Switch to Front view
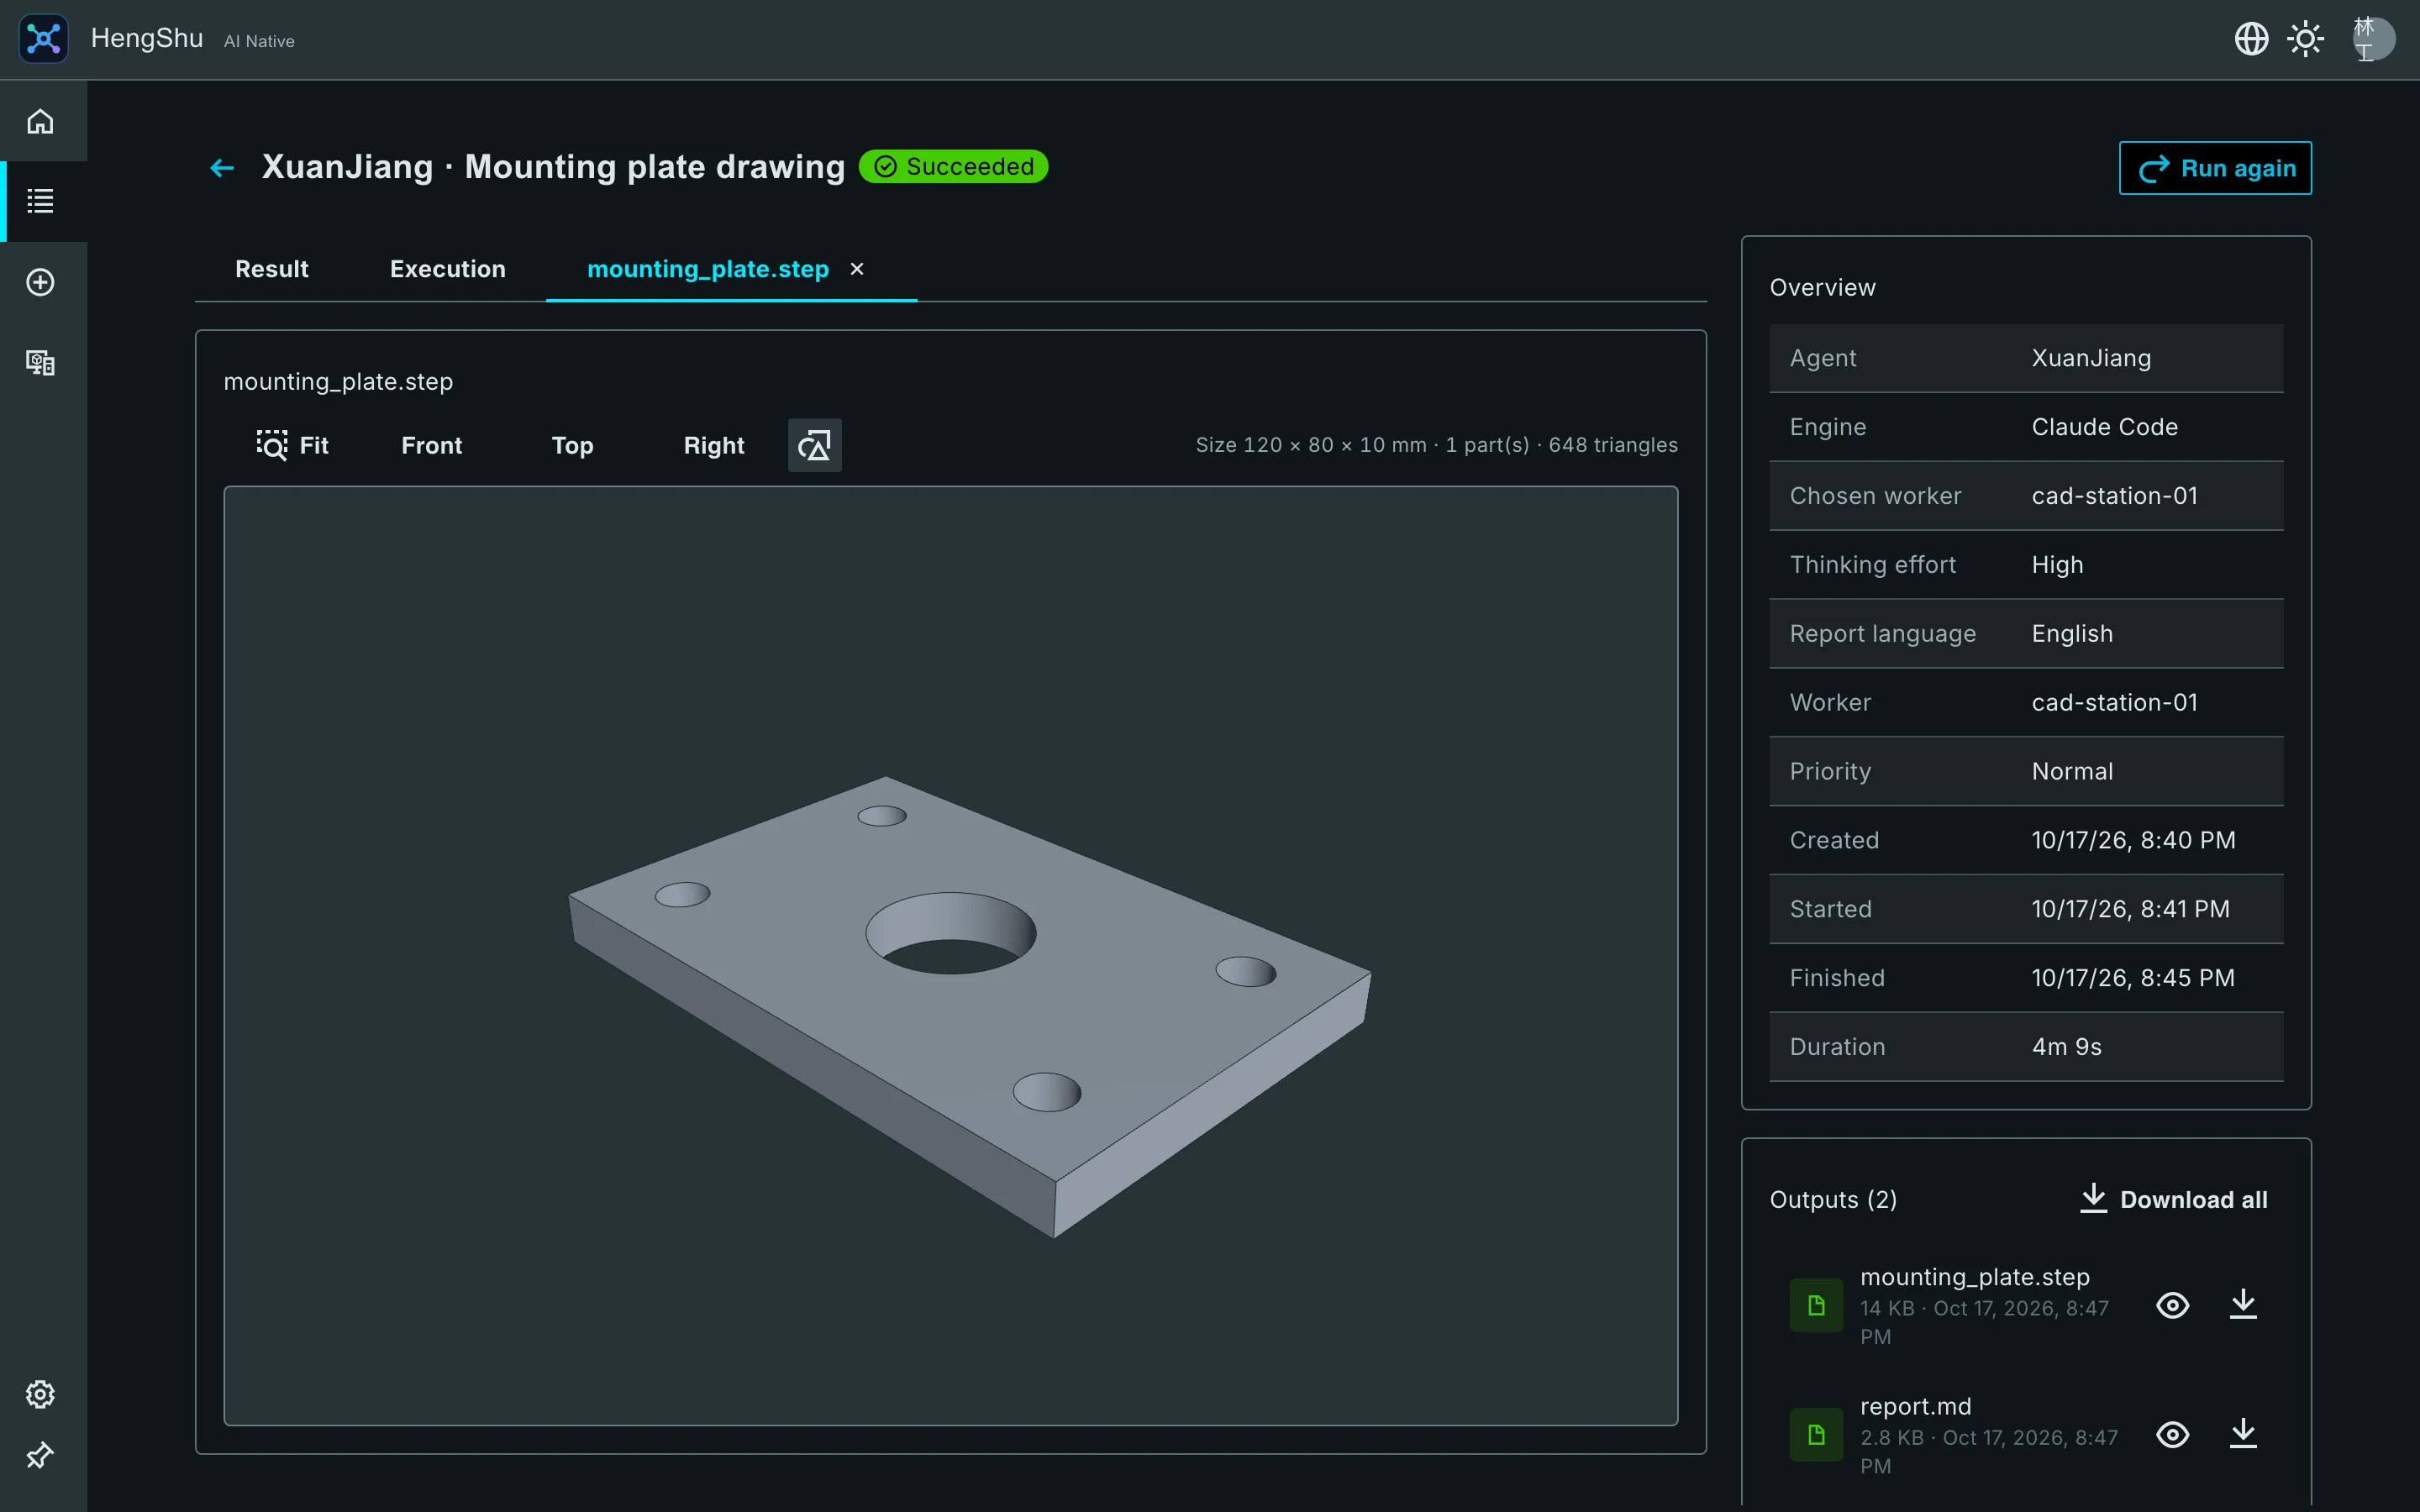The image size is (2420, 1512). [431, 445]
